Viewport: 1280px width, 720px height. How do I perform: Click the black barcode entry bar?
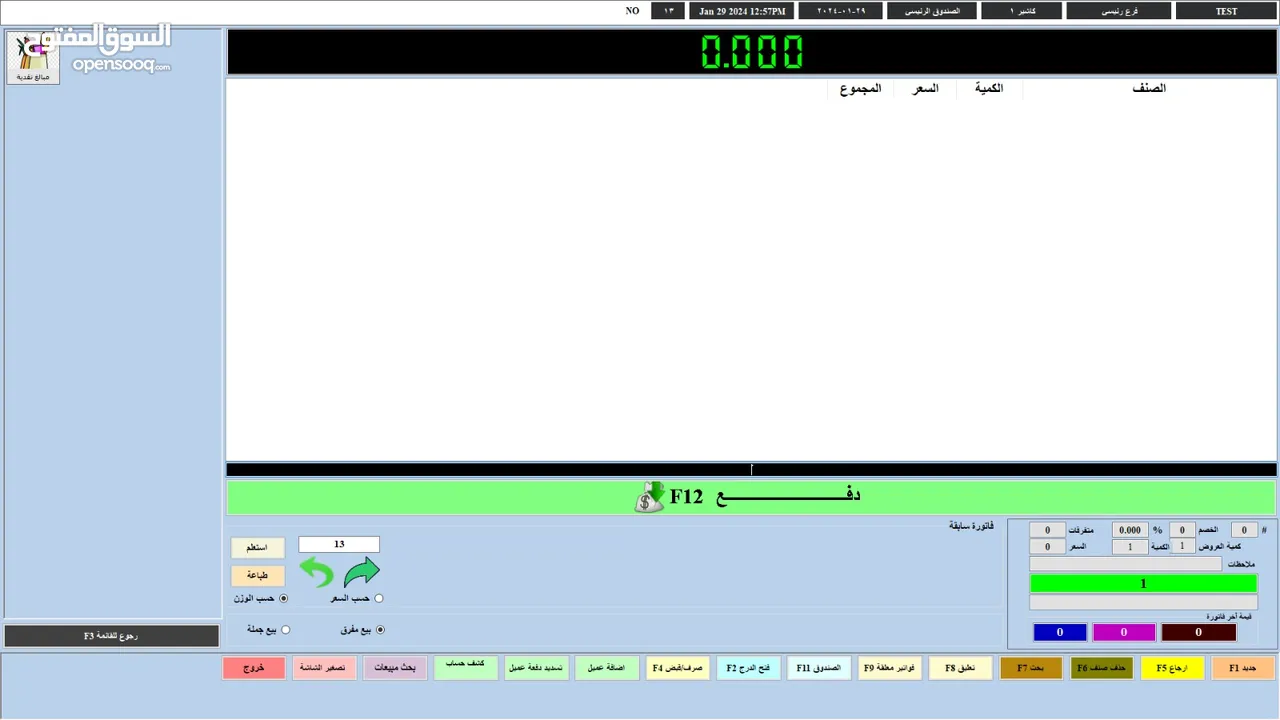751,469
